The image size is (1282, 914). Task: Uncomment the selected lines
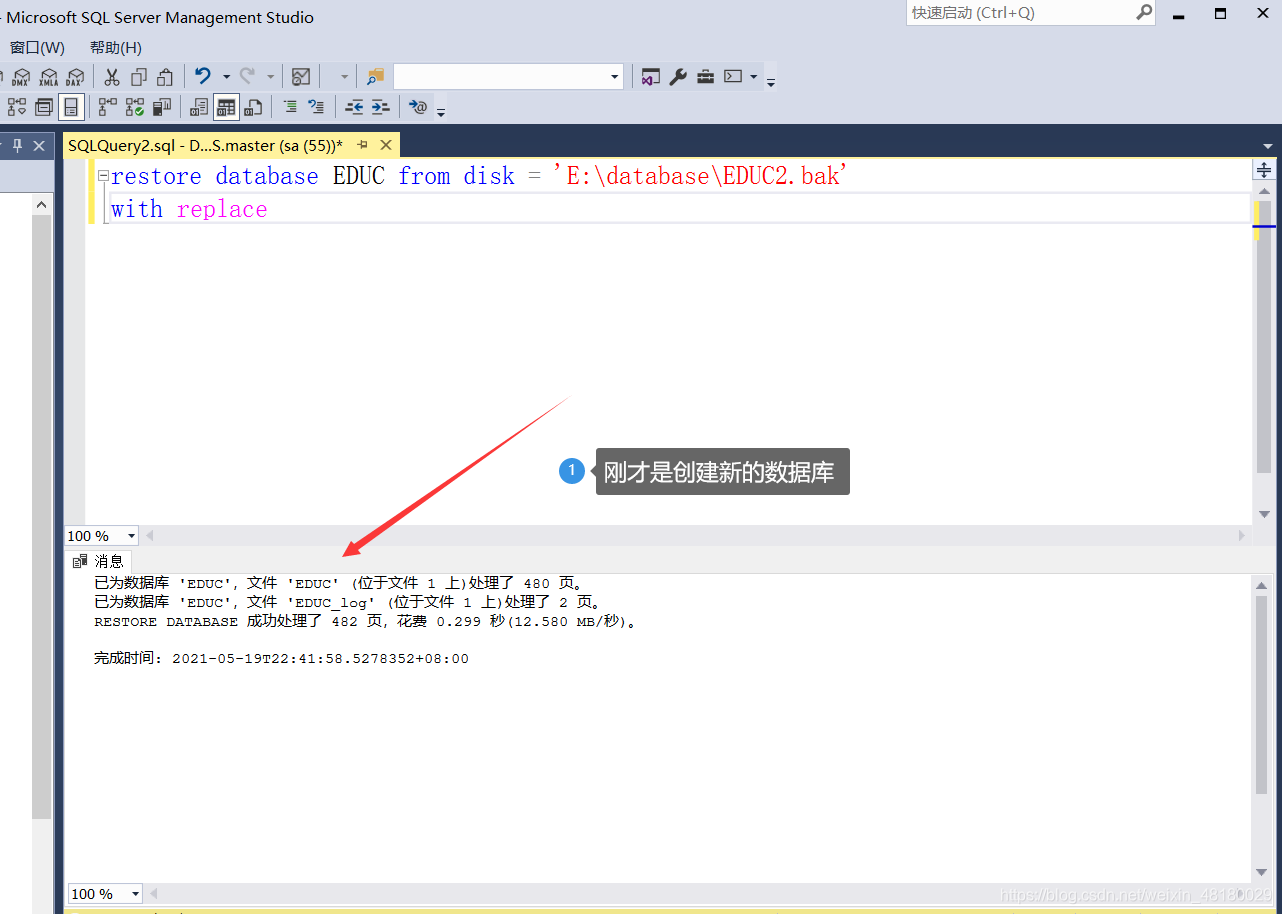316,106
